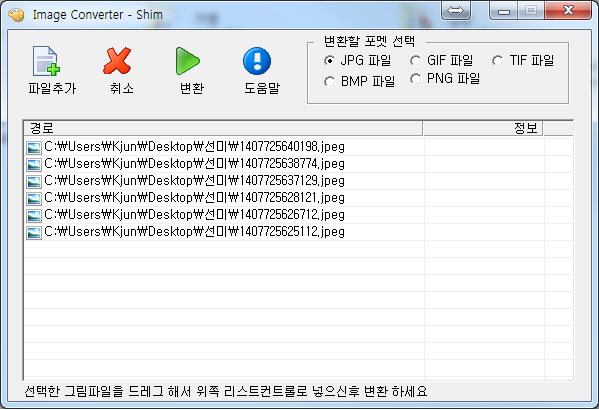Select the GIF 파일 format option
This screenshot has height=410, width=599.
point(415,60)
